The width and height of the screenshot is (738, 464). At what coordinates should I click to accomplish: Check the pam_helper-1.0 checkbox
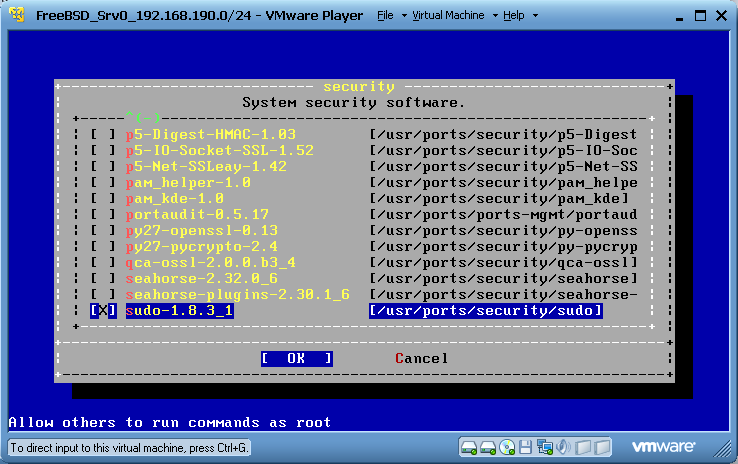[103, 183]
